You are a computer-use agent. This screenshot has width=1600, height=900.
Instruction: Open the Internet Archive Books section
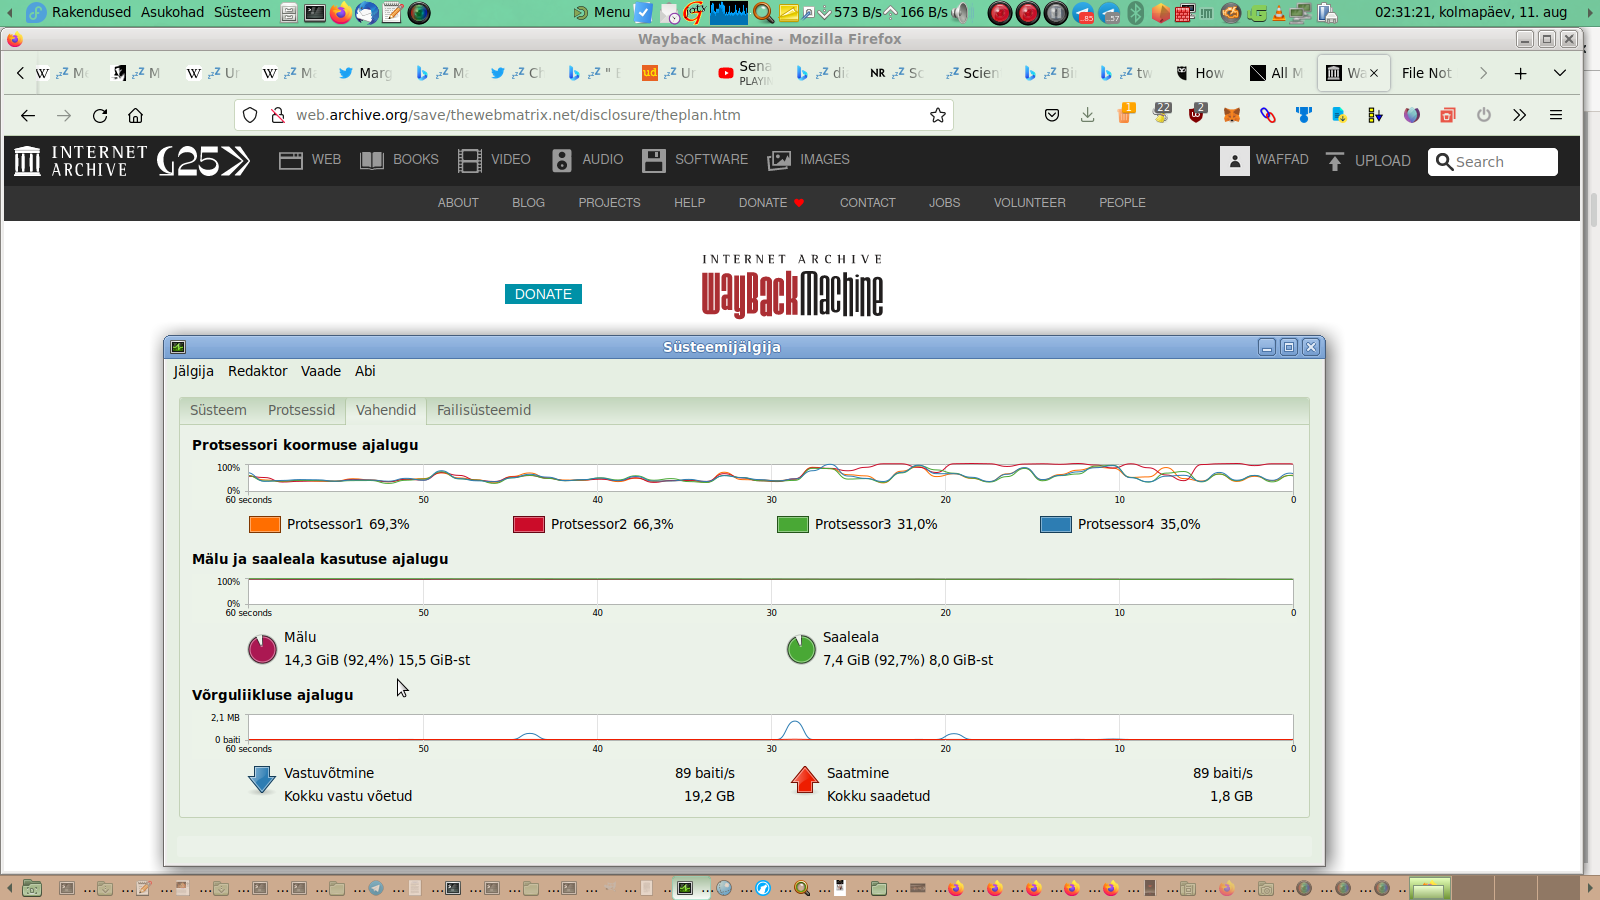coord(399,160)
